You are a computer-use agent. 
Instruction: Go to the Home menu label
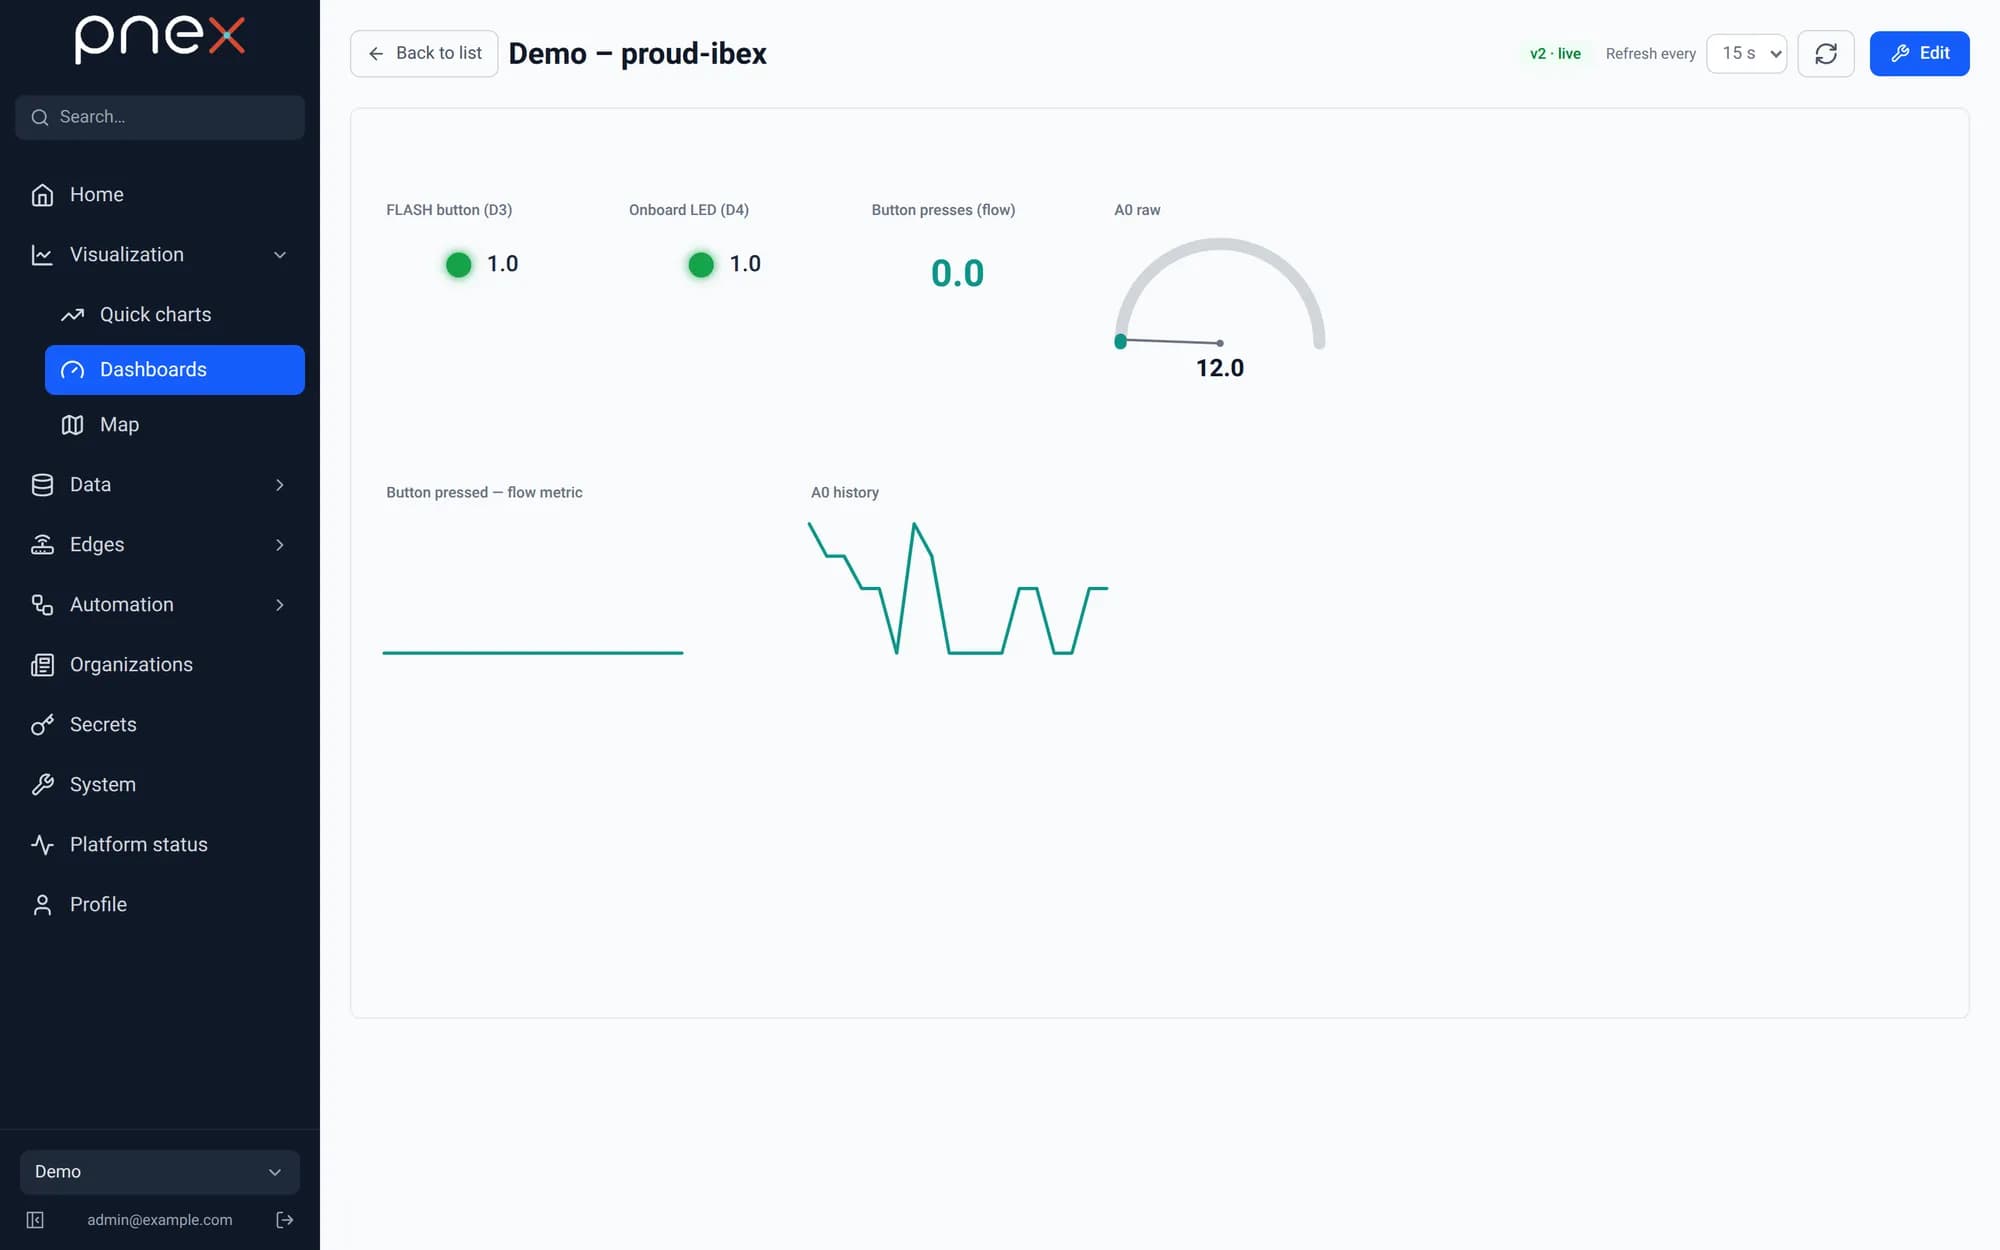point(97,195)
